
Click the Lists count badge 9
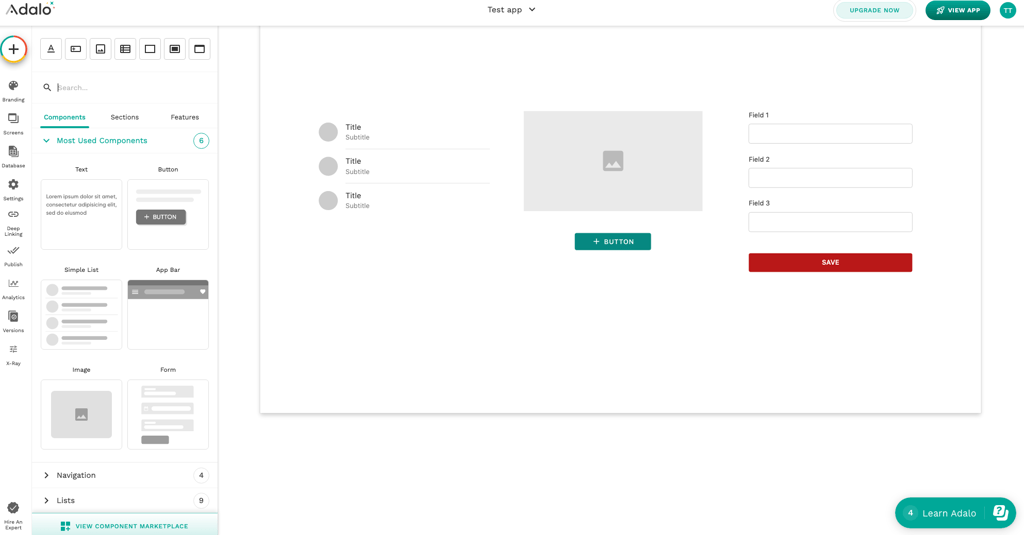[201, 500]
